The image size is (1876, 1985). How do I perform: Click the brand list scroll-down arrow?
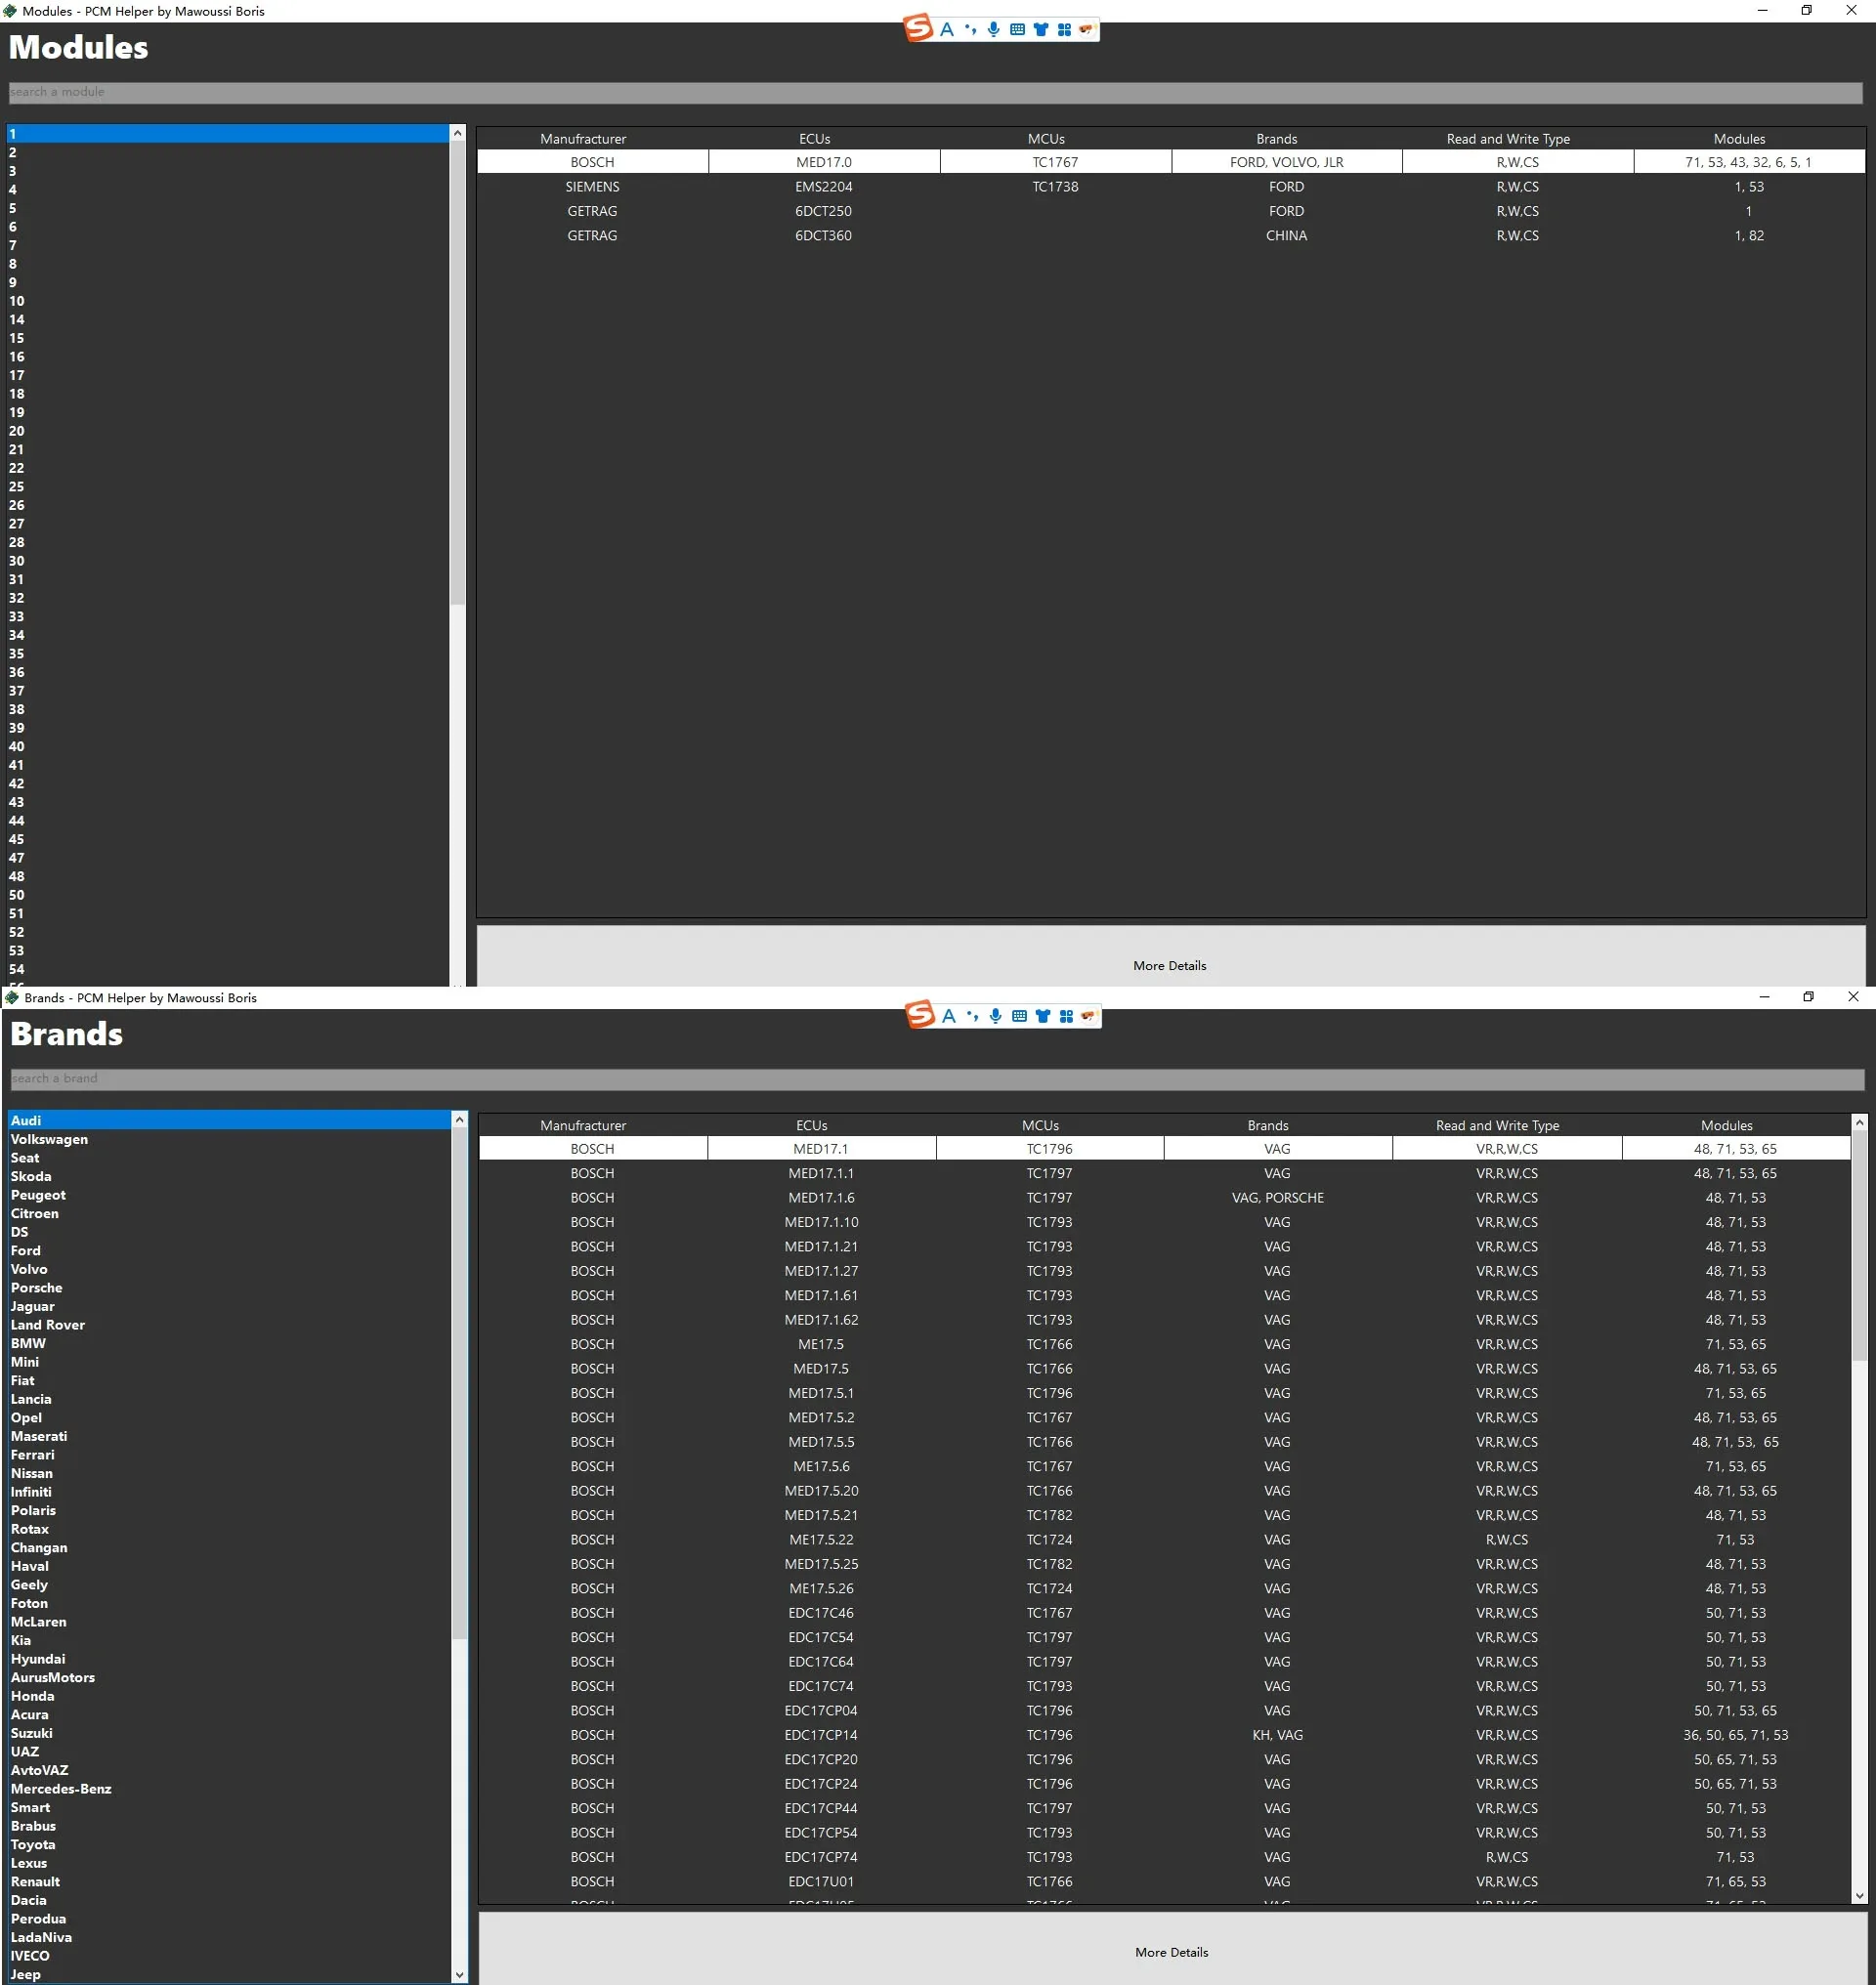pos(459,1974)
